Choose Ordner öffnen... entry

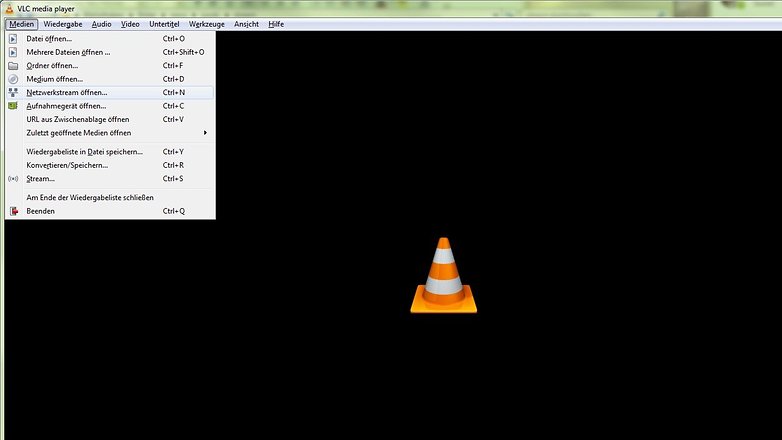[110, 65]
